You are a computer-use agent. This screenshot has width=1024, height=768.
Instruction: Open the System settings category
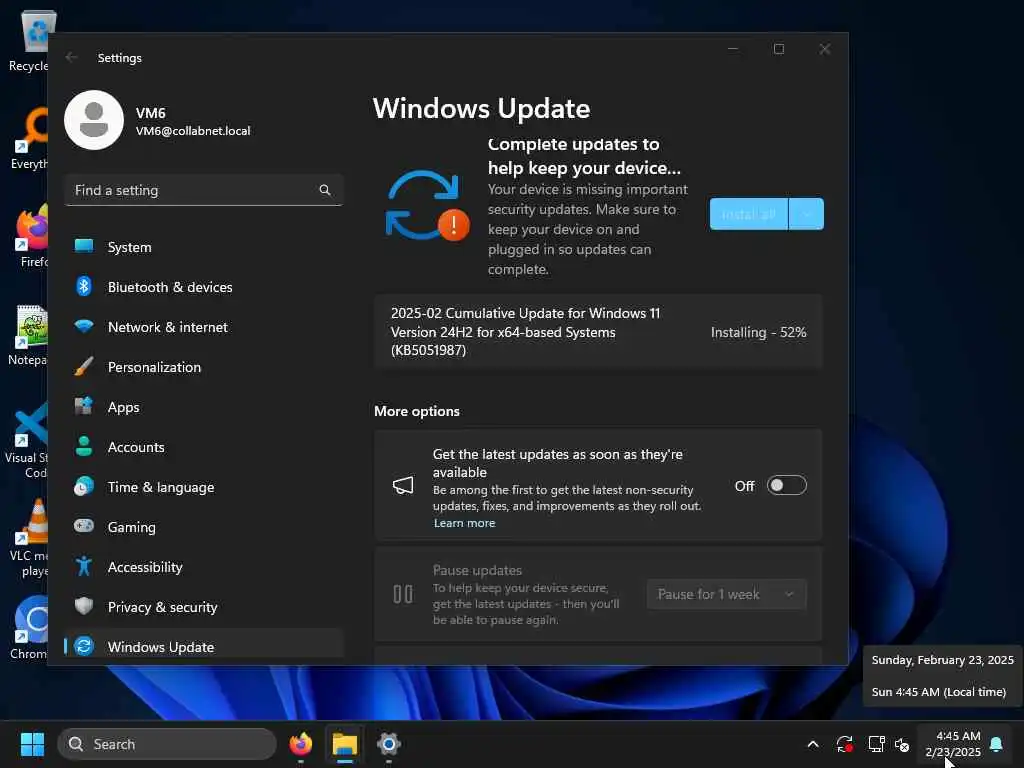[204, 247]
